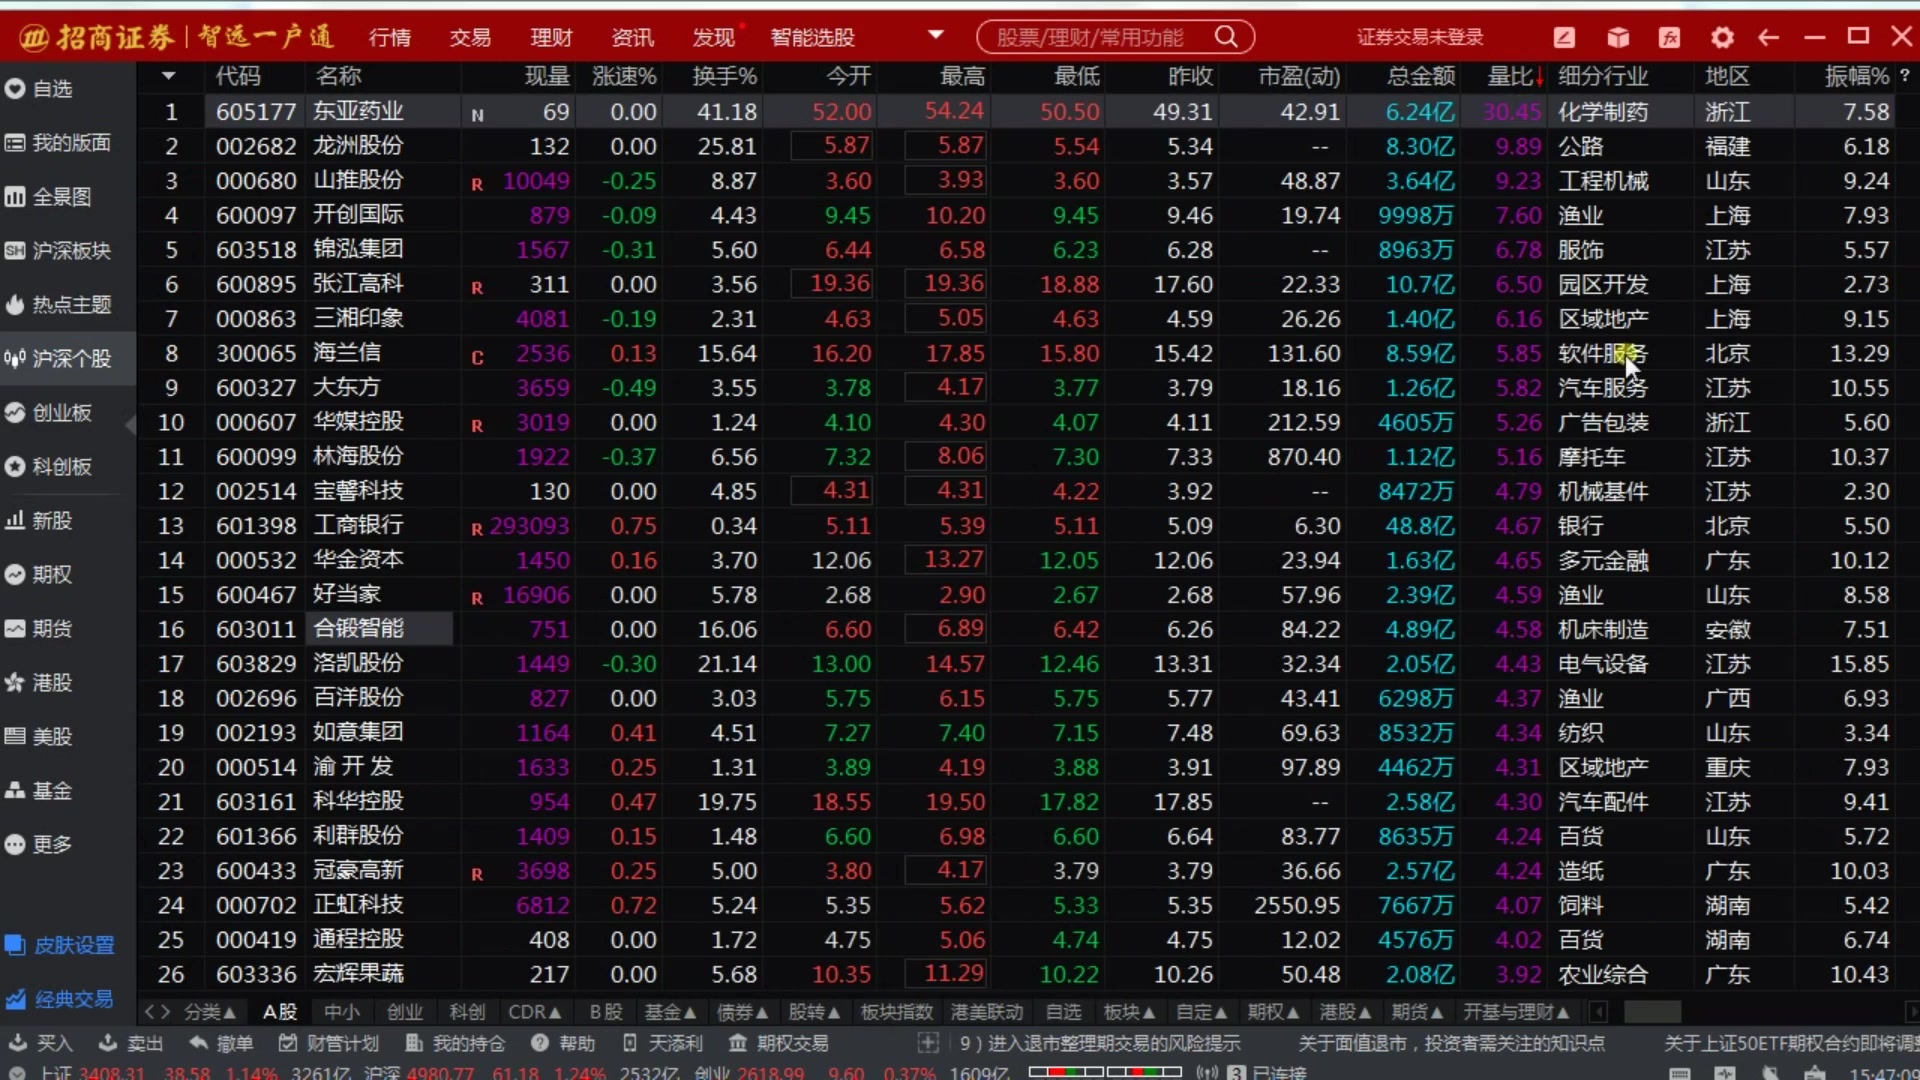The image size is (1920, 1080).
Task: Open 财管计划 in bottom toolbar
Action: click(x=329, y=1043)
